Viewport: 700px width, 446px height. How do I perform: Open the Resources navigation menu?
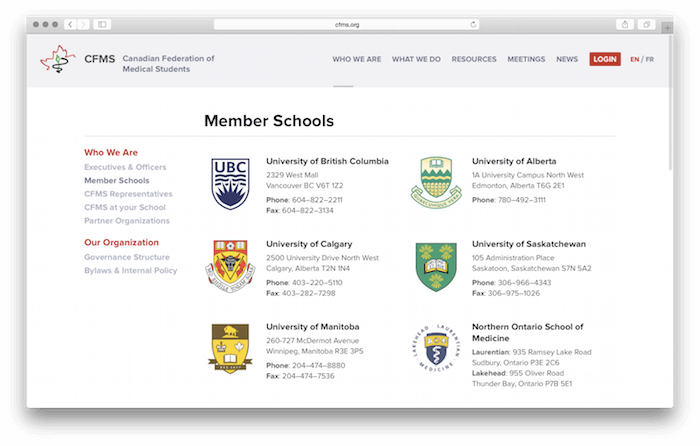pos(474,60)
